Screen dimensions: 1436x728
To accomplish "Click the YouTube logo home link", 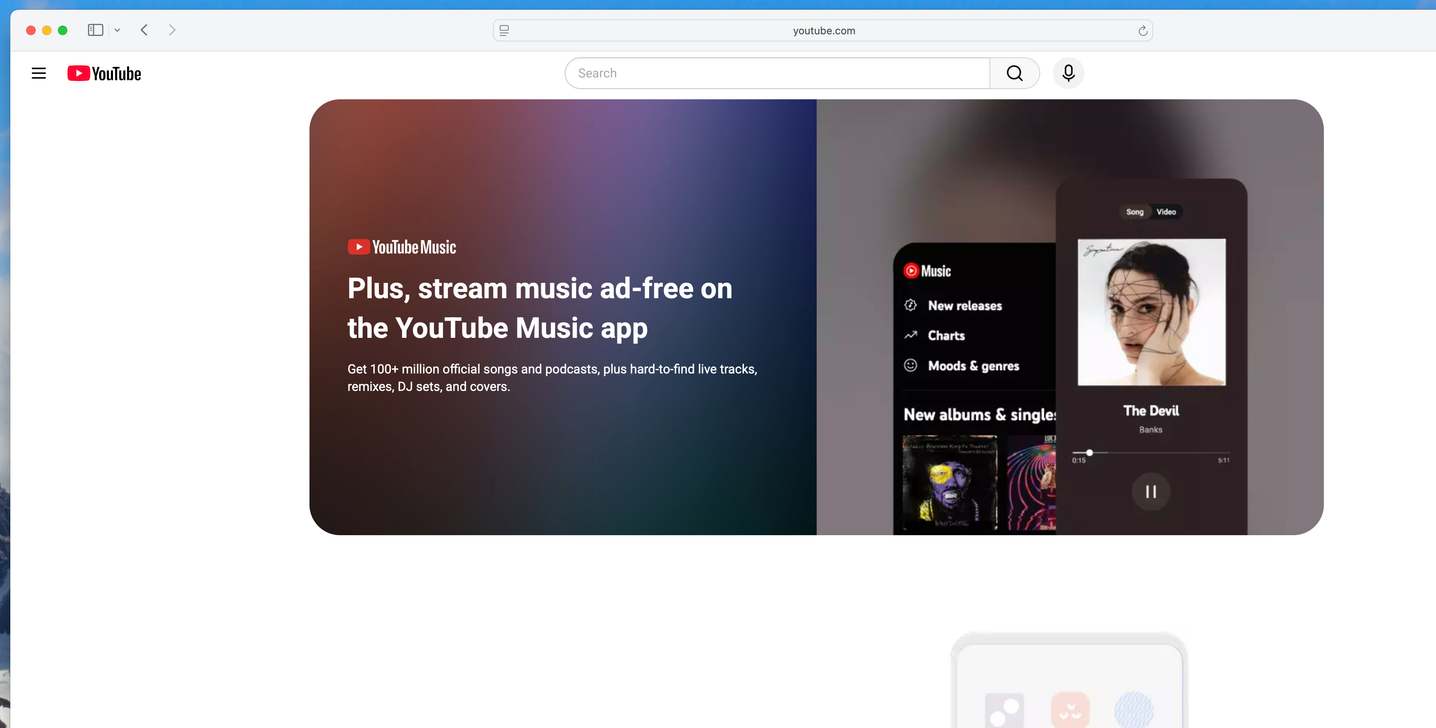I will click(x=104, y=73).
